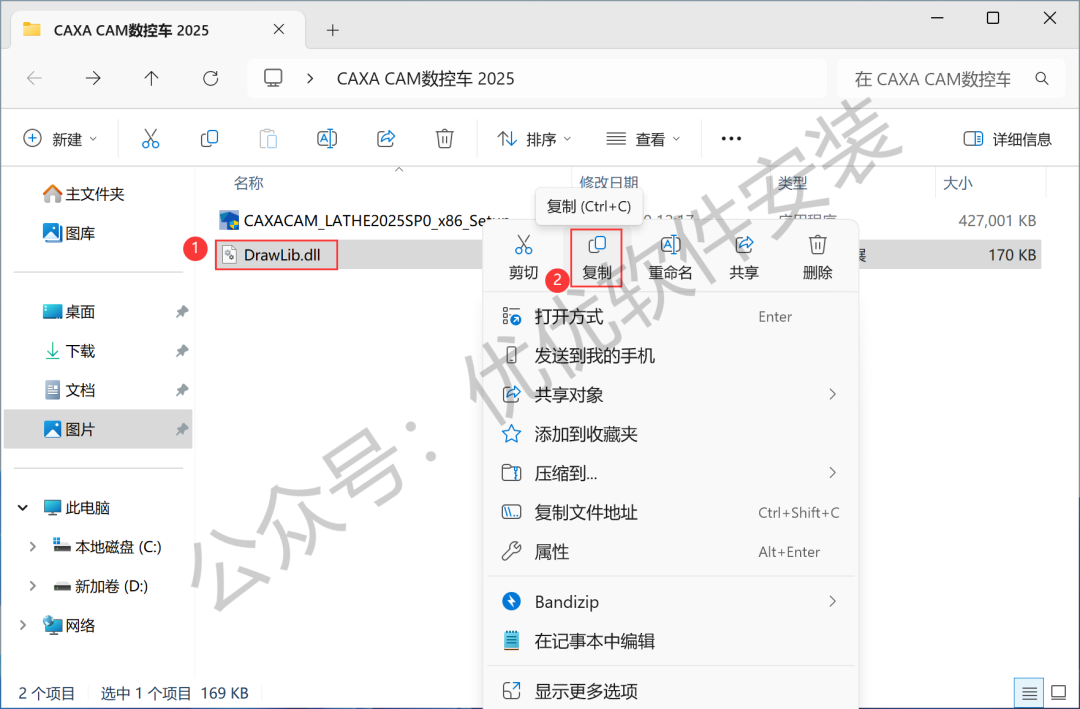Screen dimensions: 1080x709
Task: Select the DrawLib.dll file
Action: click(276, 255)
